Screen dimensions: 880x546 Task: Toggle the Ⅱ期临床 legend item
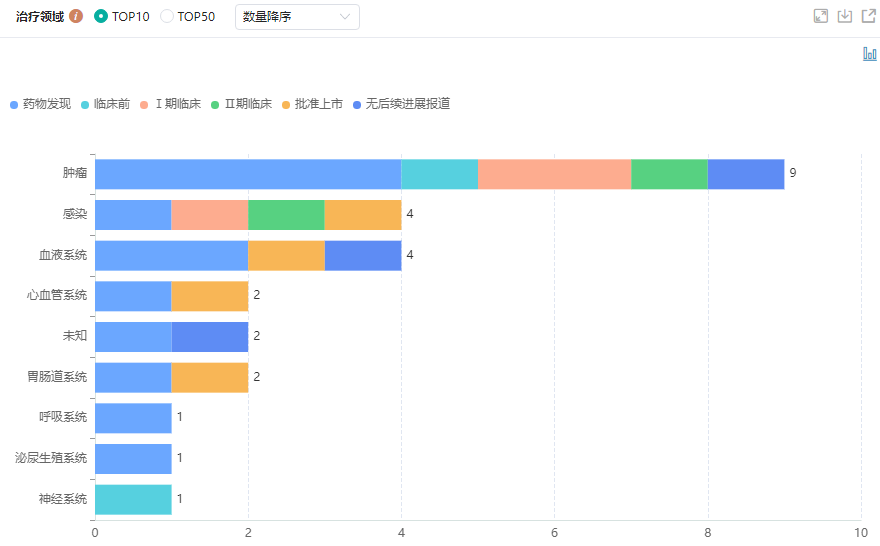pyautogui.click(x=241, y=104)
